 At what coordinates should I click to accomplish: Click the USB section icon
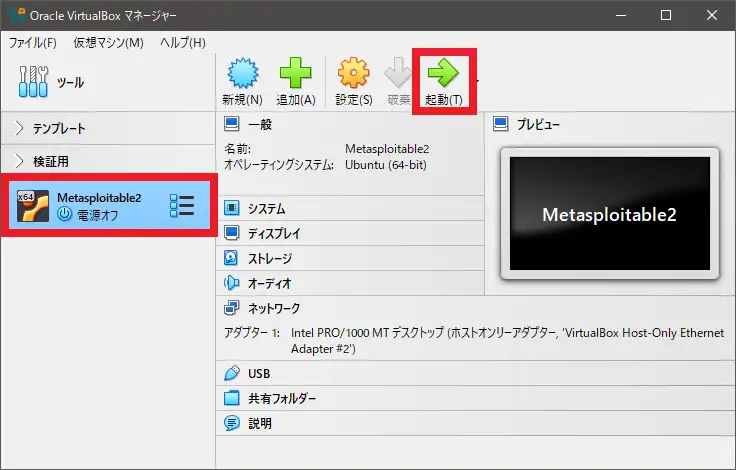click(232, 374)
